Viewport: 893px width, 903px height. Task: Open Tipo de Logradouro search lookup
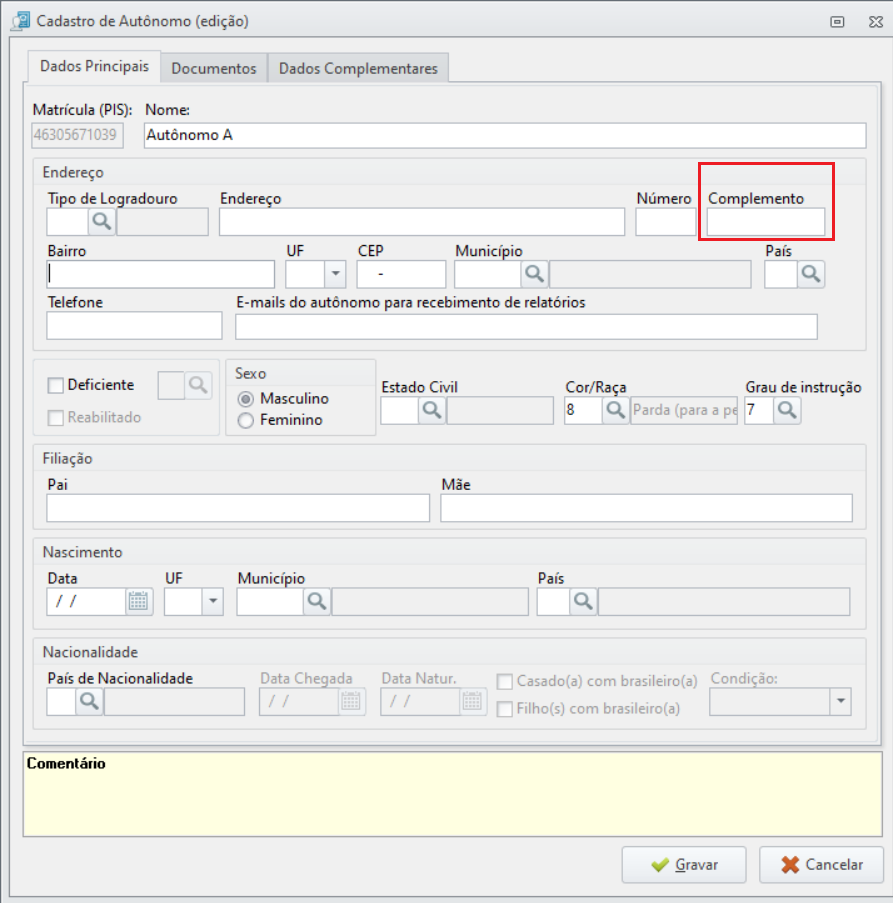(102, 222)
